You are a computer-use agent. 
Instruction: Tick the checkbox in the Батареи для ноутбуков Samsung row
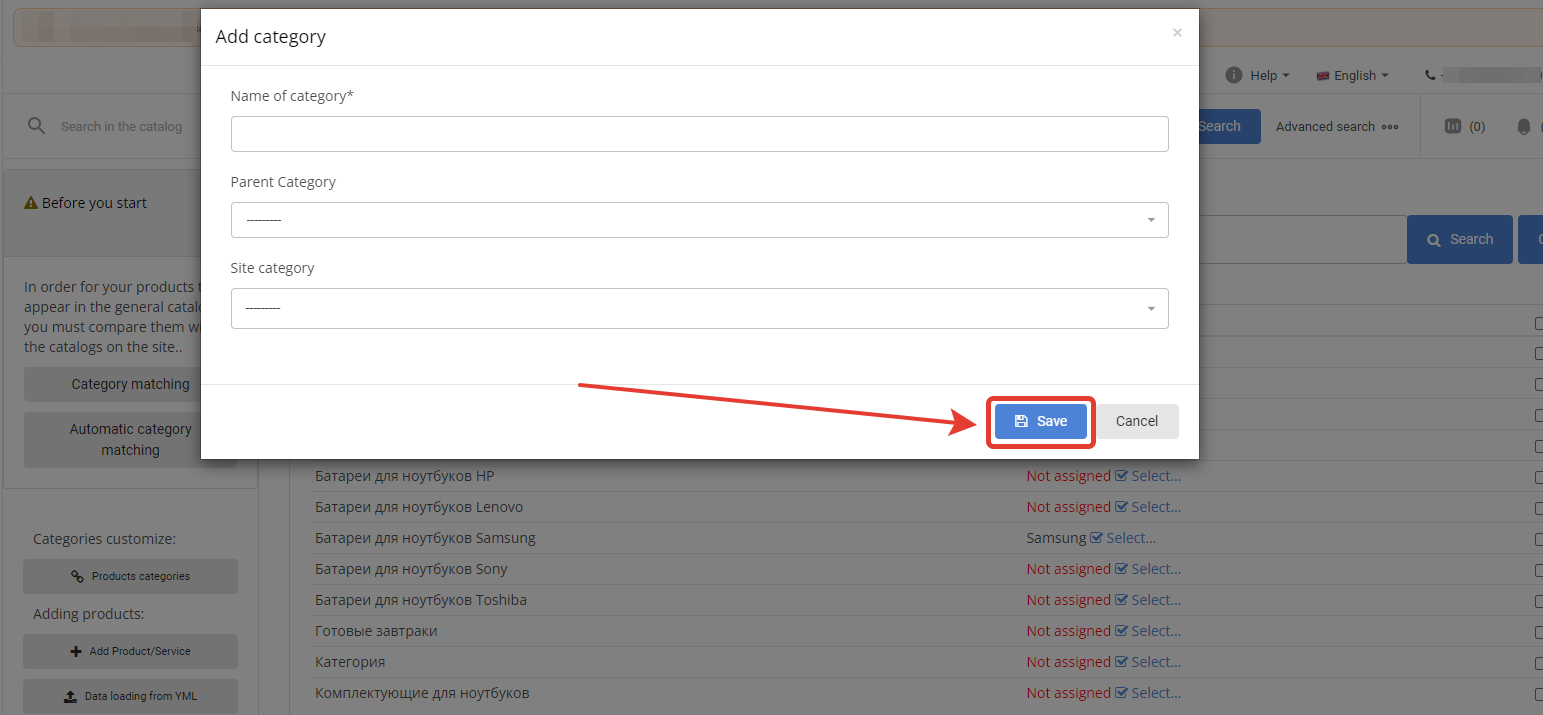(x=1539, y=538)
